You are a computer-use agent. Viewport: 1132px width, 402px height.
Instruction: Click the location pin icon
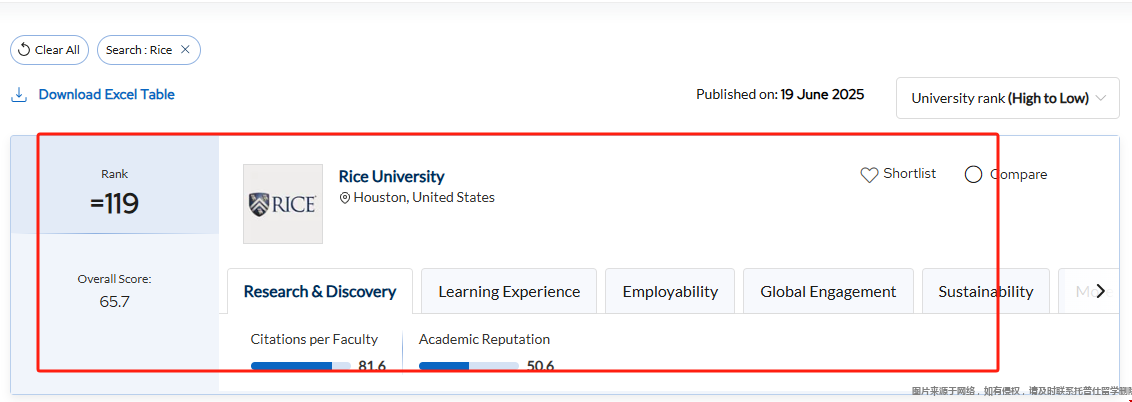coord(345,198)
